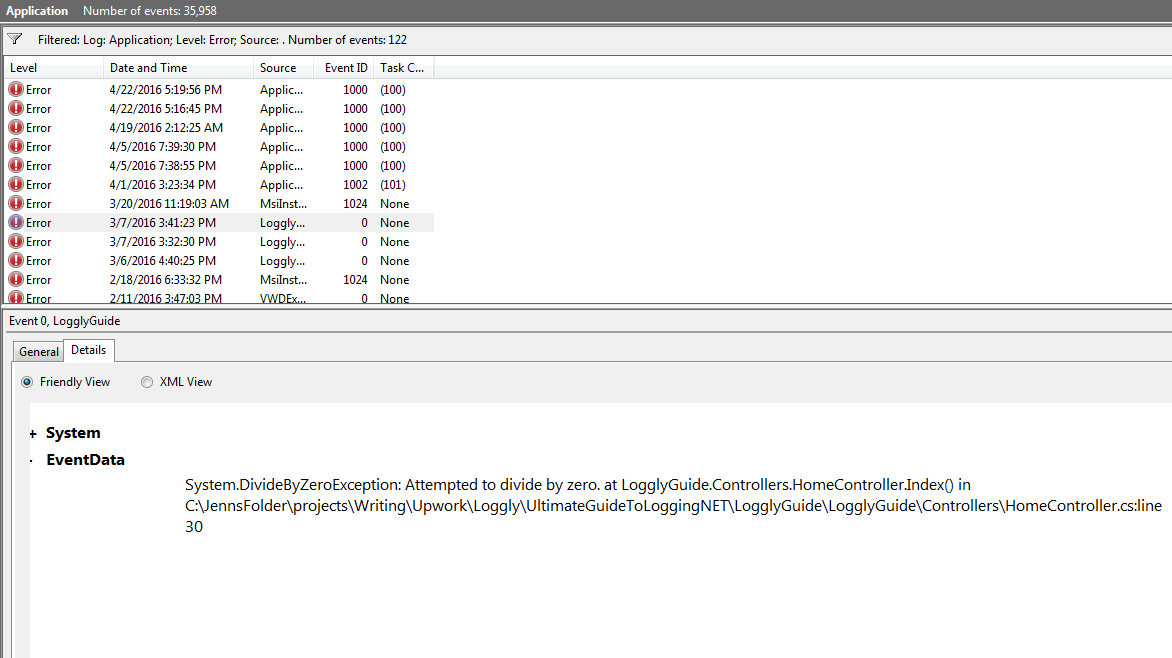Viewport: 1172px width, 658px height.
Task: Expand the System node
Action: pyautogui.click(x=33, y=434)
